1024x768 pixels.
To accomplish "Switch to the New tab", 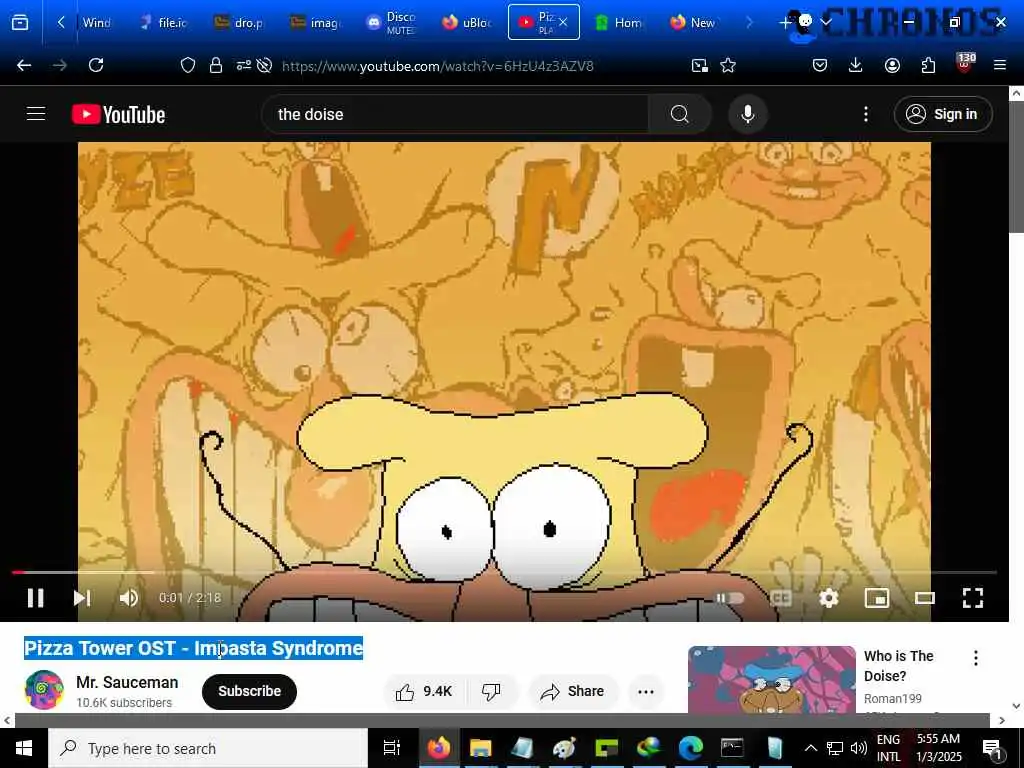I will click(x=694, y=23).
